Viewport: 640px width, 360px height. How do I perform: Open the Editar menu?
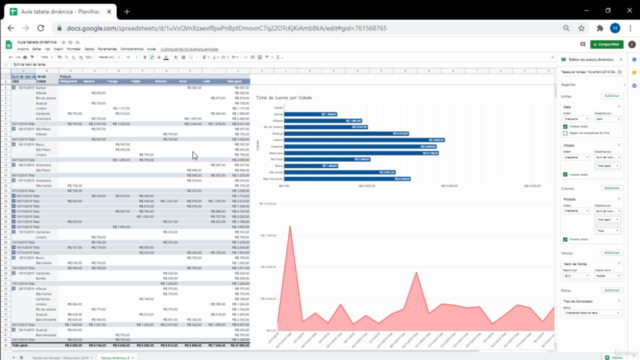[x=37, y=49]
